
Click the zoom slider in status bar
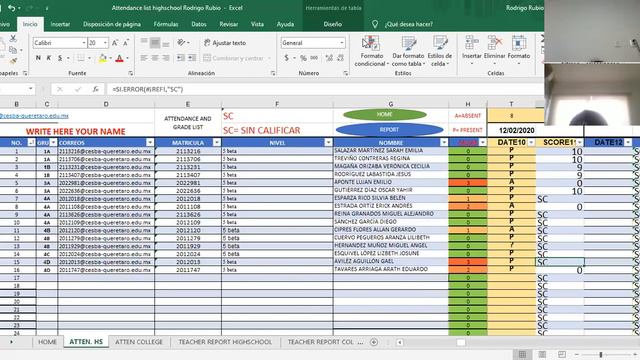pos(601,355)
